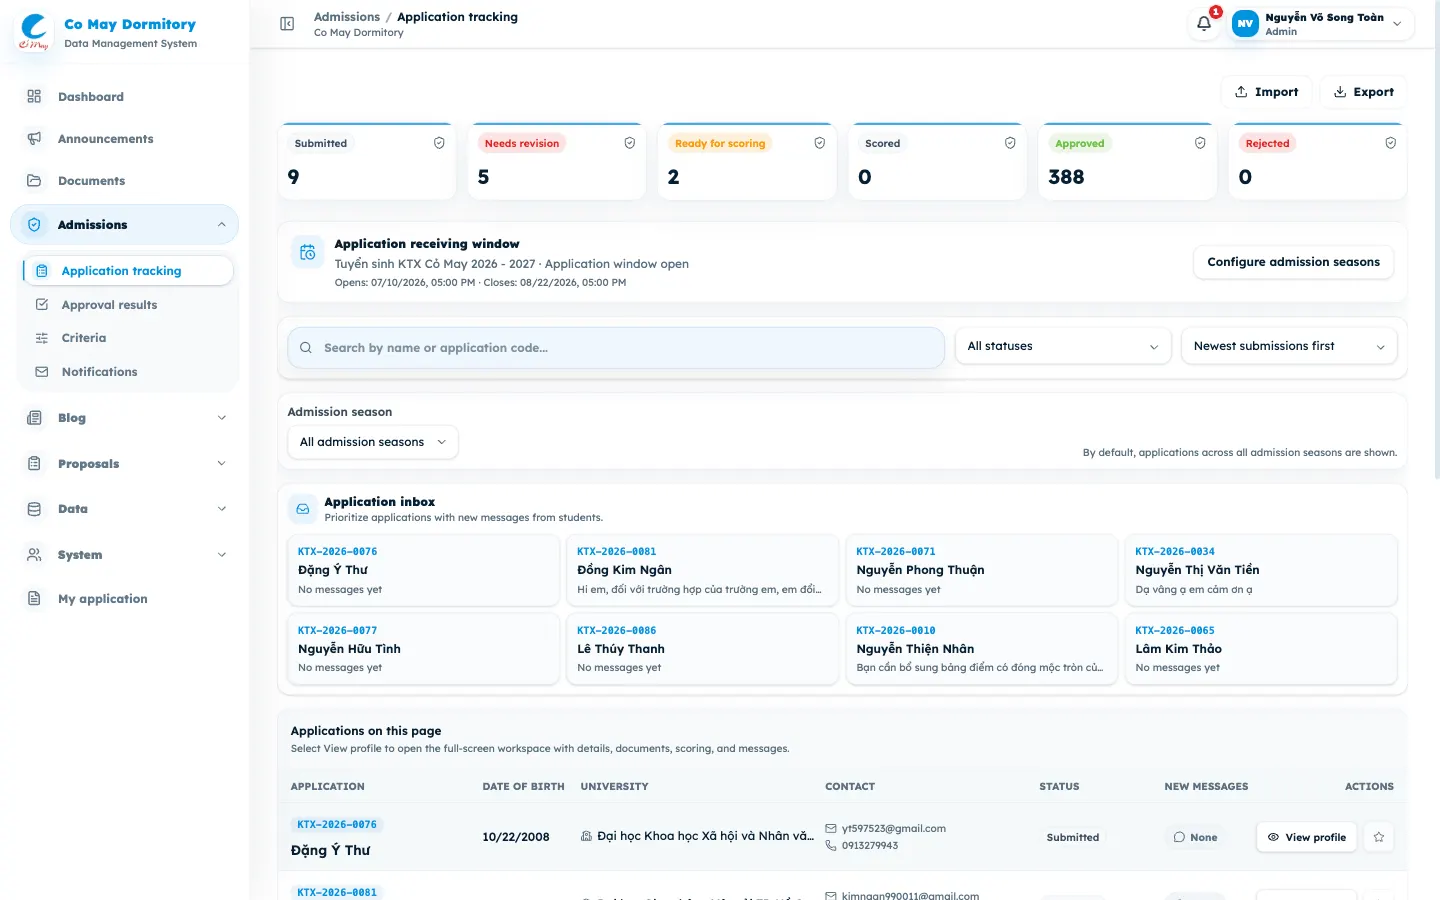
Task: Toggle the Submitted card badge icon
Action: coord(439,143)
